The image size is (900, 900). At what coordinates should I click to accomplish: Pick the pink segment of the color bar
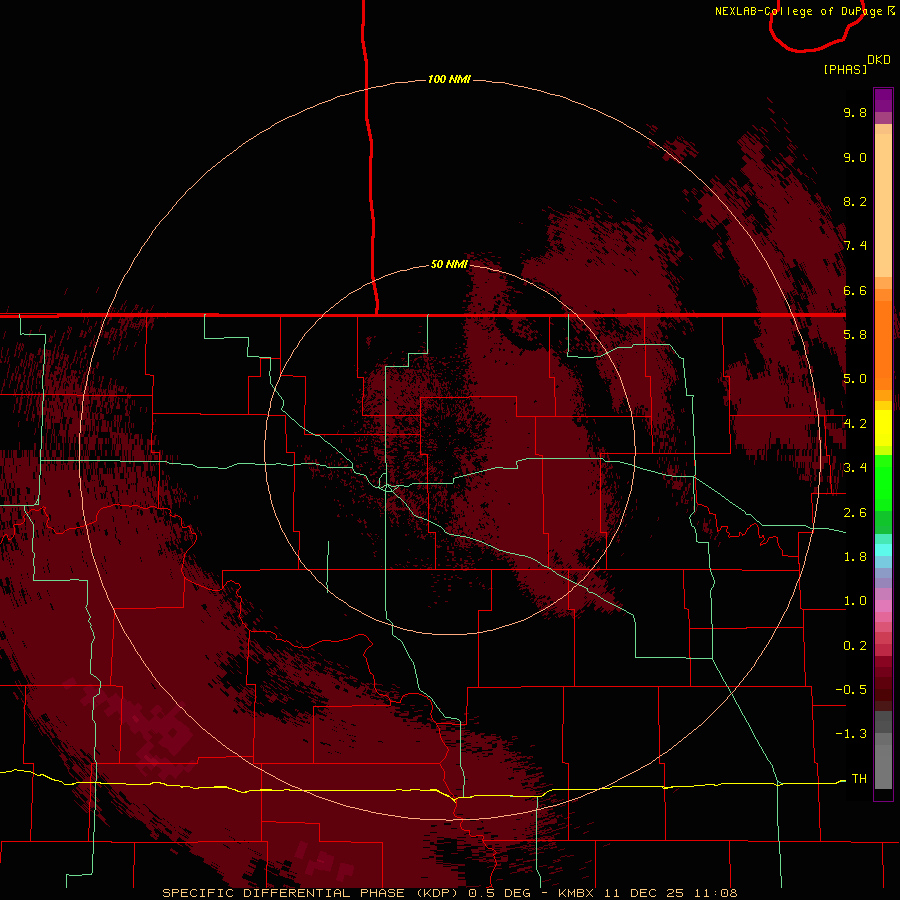[x=883, y=606]
